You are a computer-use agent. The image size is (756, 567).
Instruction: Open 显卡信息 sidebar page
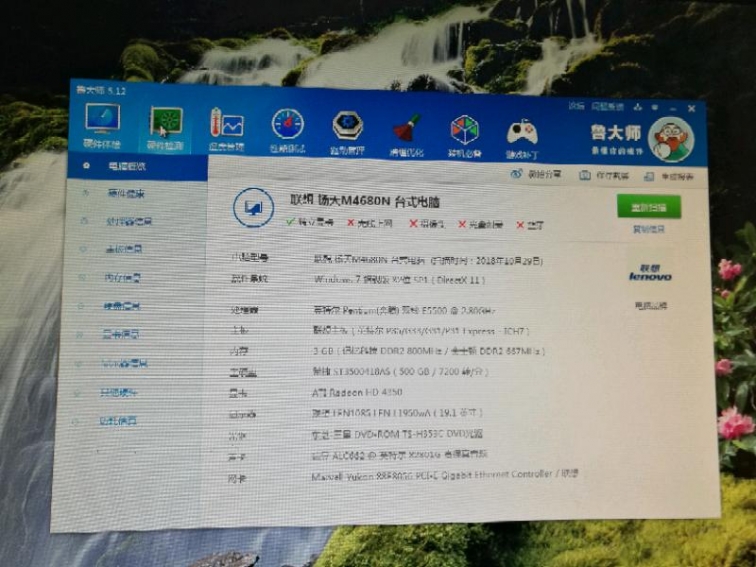click(121, 335)
